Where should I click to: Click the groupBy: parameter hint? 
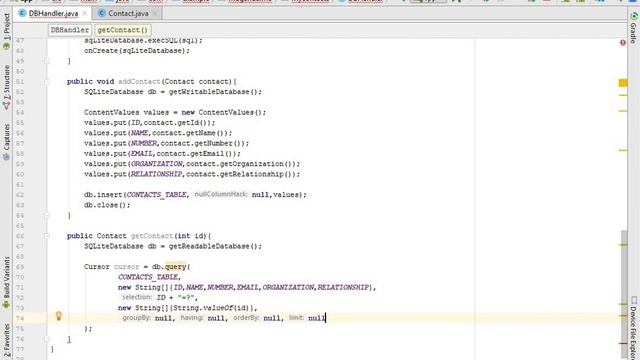(x=136, y=318)
